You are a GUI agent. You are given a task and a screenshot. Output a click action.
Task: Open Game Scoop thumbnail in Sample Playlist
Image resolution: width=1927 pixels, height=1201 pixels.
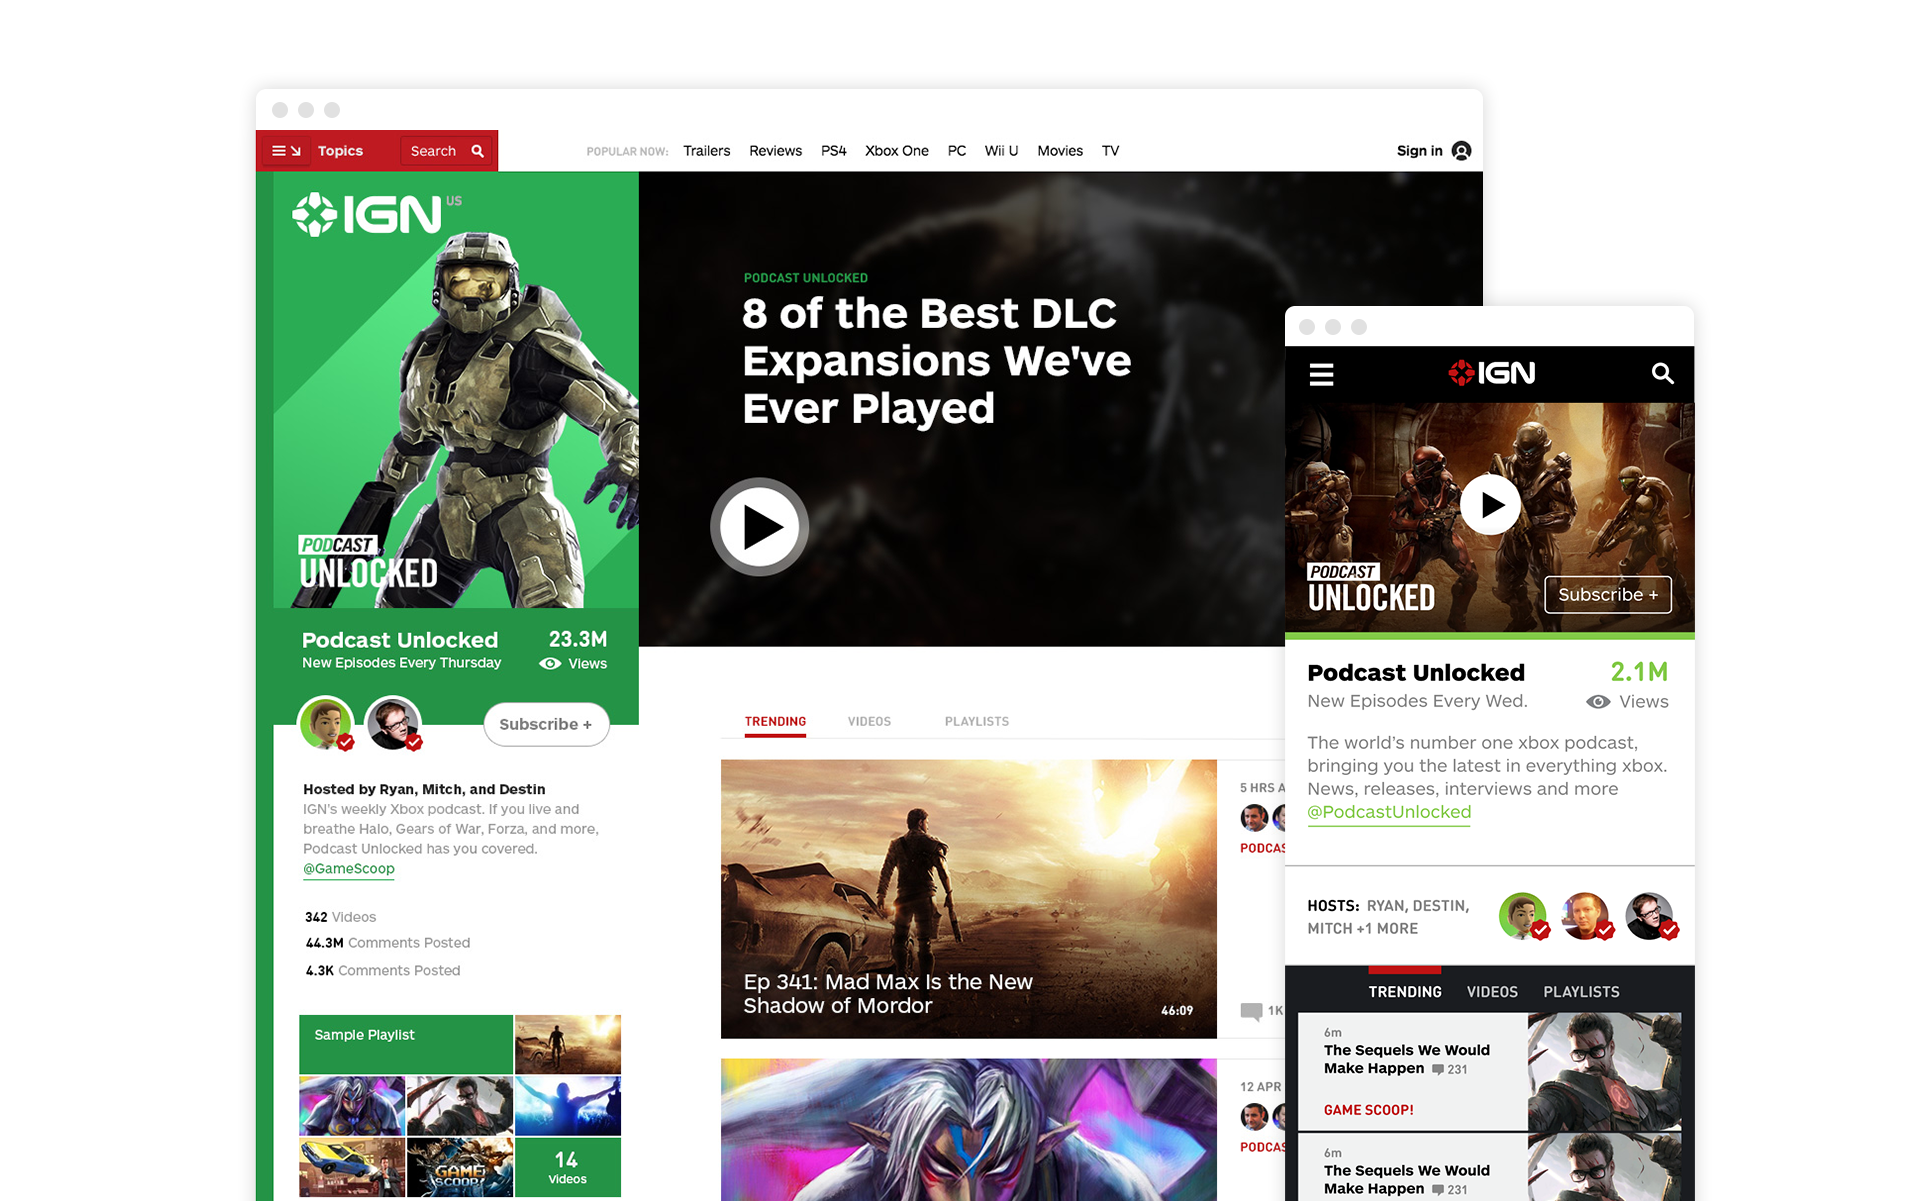click(460, 1167)
